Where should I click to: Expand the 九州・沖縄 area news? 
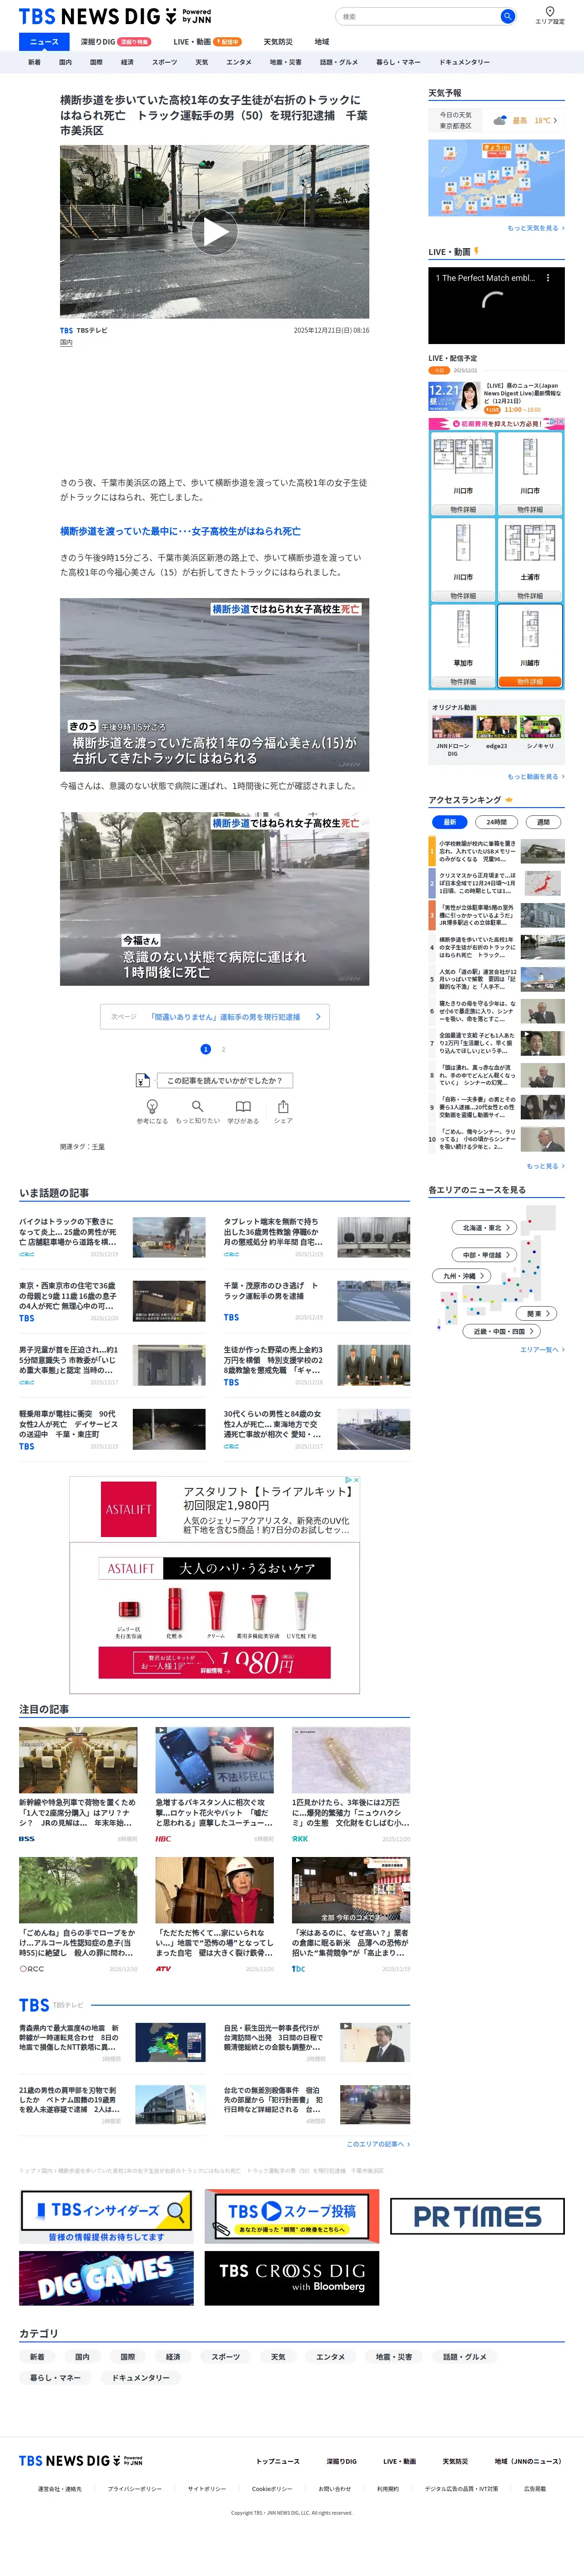pos(463,1276)
